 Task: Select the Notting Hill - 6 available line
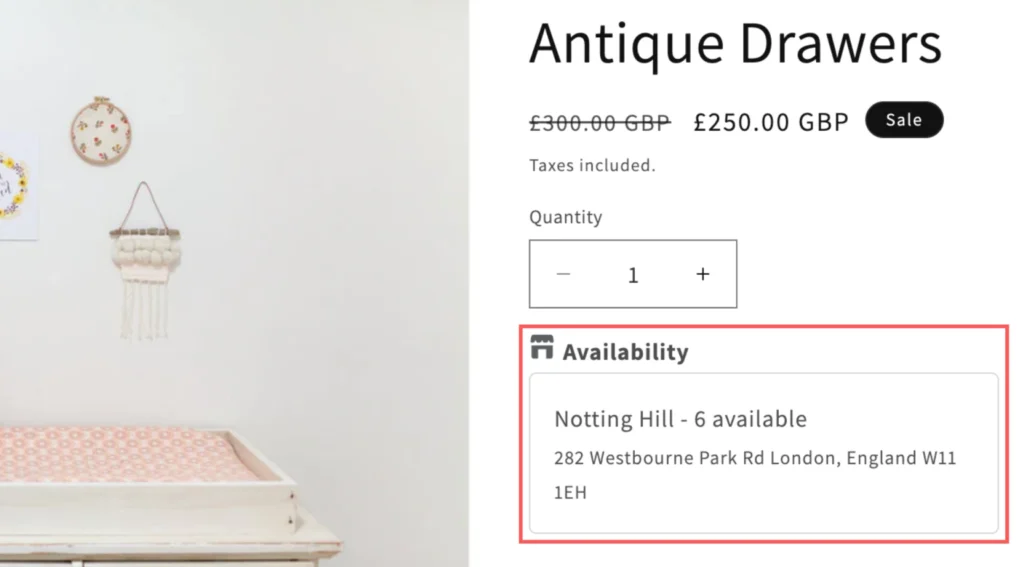680,419
